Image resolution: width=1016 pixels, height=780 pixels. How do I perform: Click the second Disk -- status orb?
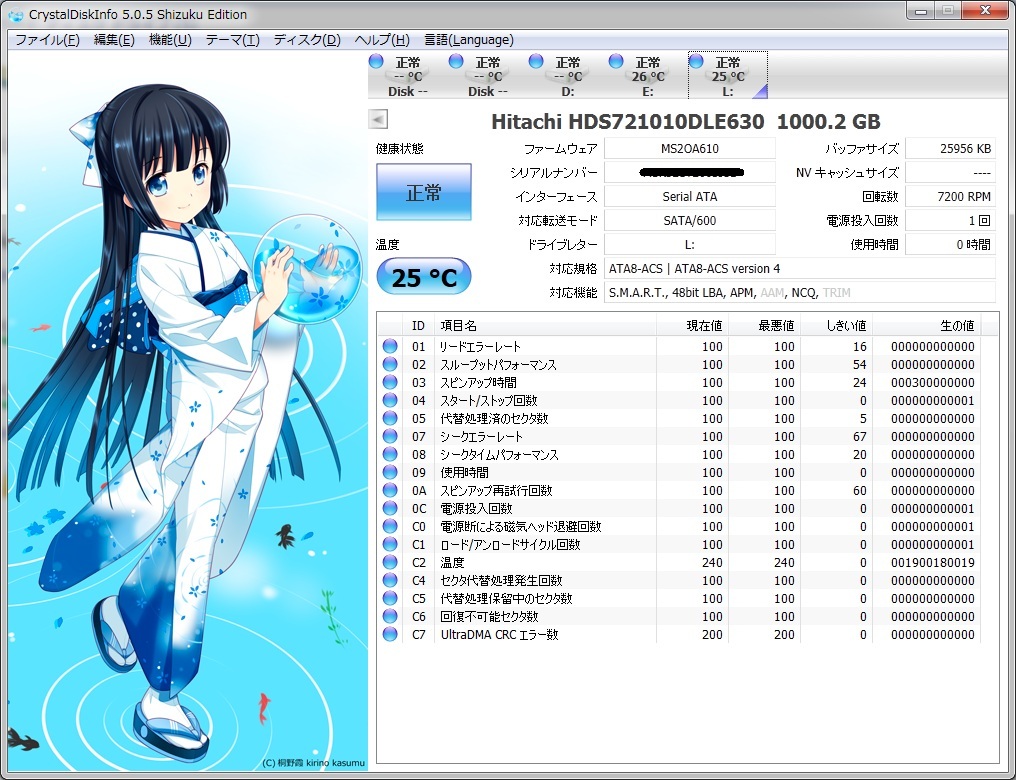[456, 62]
